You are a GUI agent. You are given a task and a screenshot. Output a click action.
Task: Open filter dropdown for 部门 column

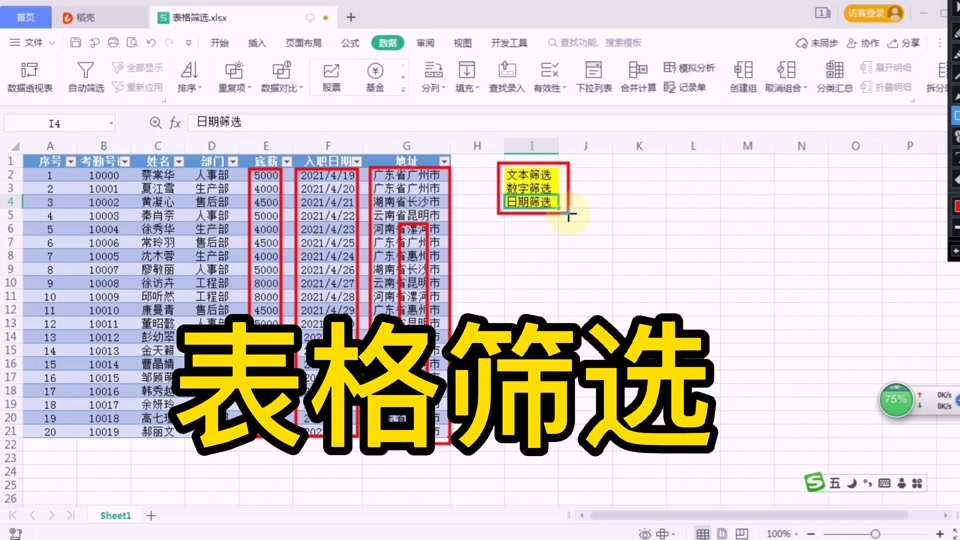233,162
